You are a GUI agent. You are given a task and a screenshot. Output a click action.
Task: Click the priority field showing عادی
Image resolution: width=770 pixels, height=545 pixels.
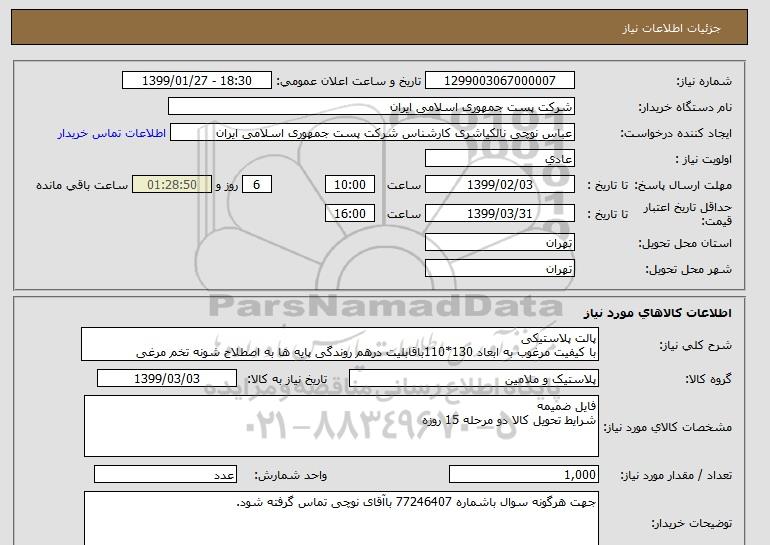(x=499, y=159)
